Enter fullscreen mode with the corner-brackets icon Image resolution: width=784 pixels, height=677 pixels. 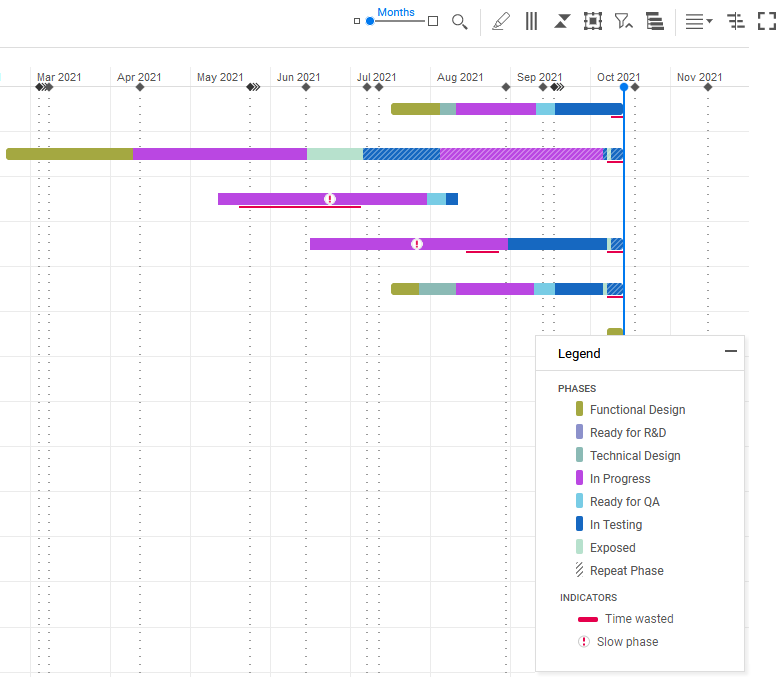pos(766,21)
